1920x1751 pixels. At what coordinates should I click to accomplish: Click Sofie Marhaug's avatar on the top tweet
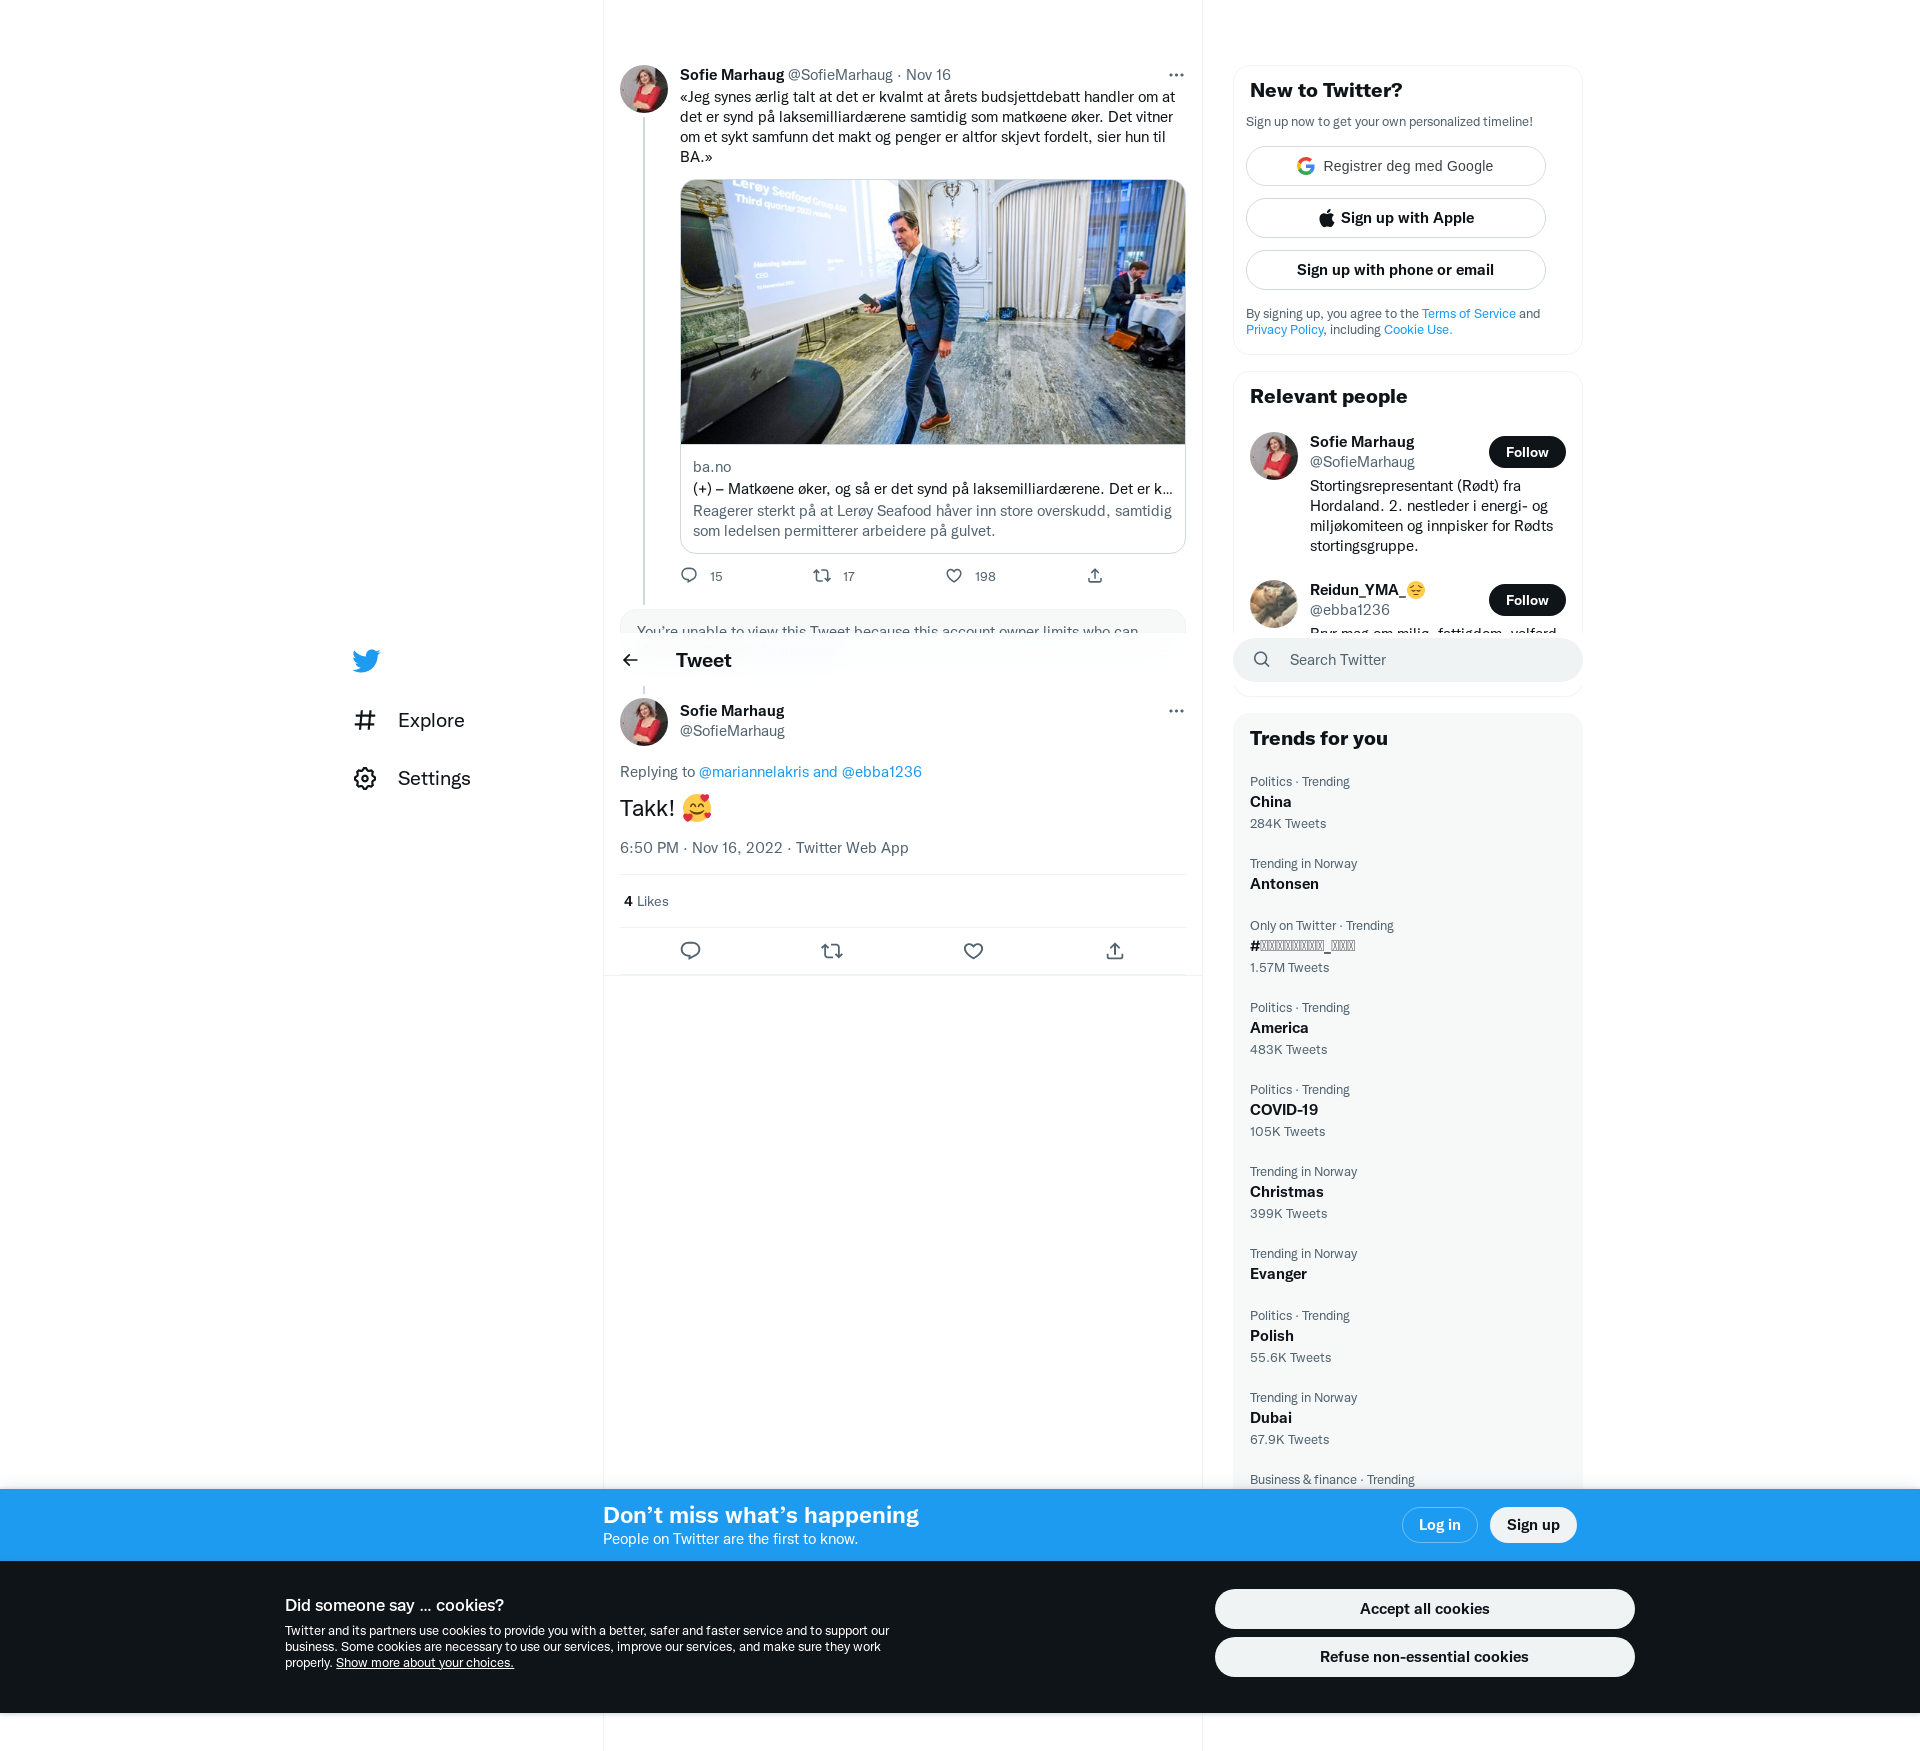point(644,89)
